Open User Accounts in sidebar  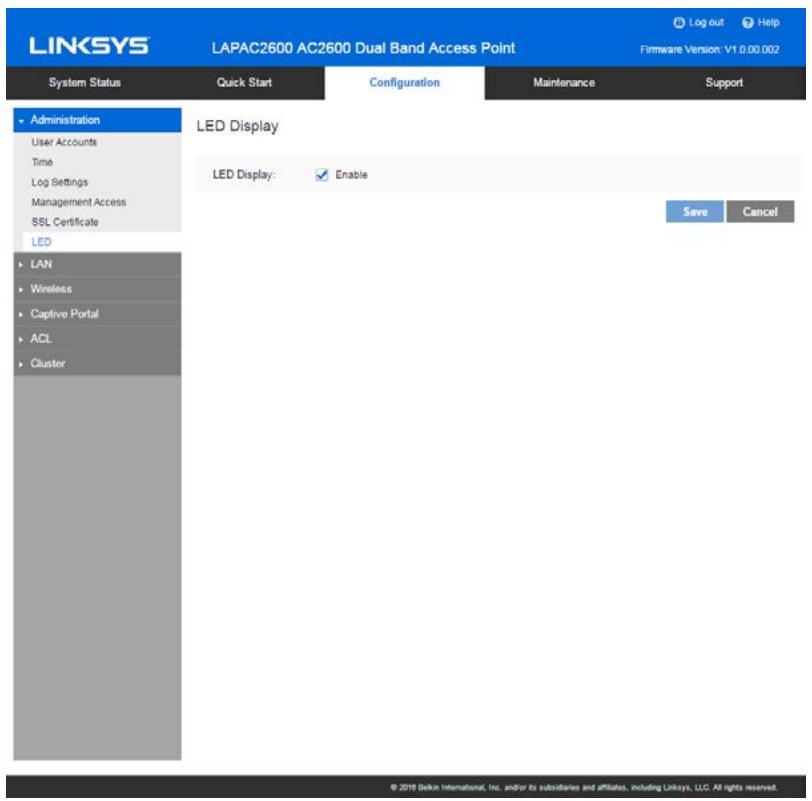pyautogui.click(x=64, y=142)
